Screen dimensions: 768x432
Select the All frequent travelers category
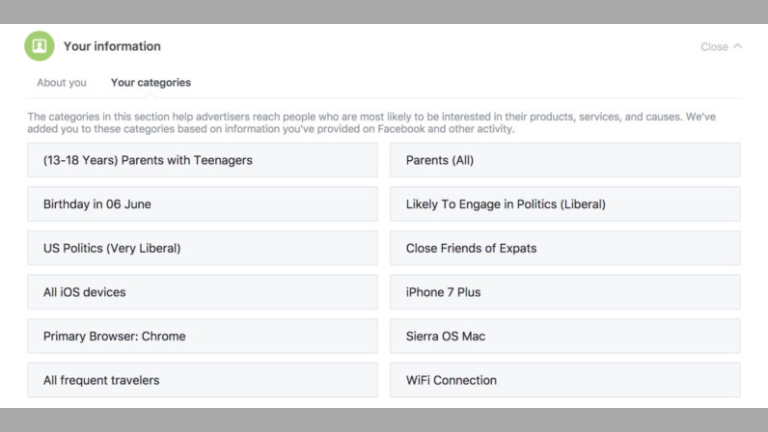coord(202,380)
